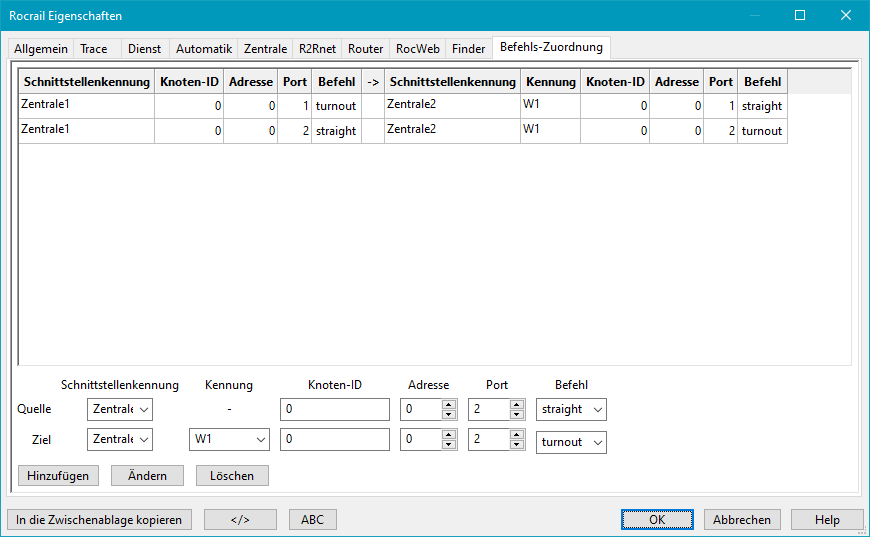This screenshot has height=537, width=870.
Task: Go to the RocWeb tab
Action: click(417, 48)
